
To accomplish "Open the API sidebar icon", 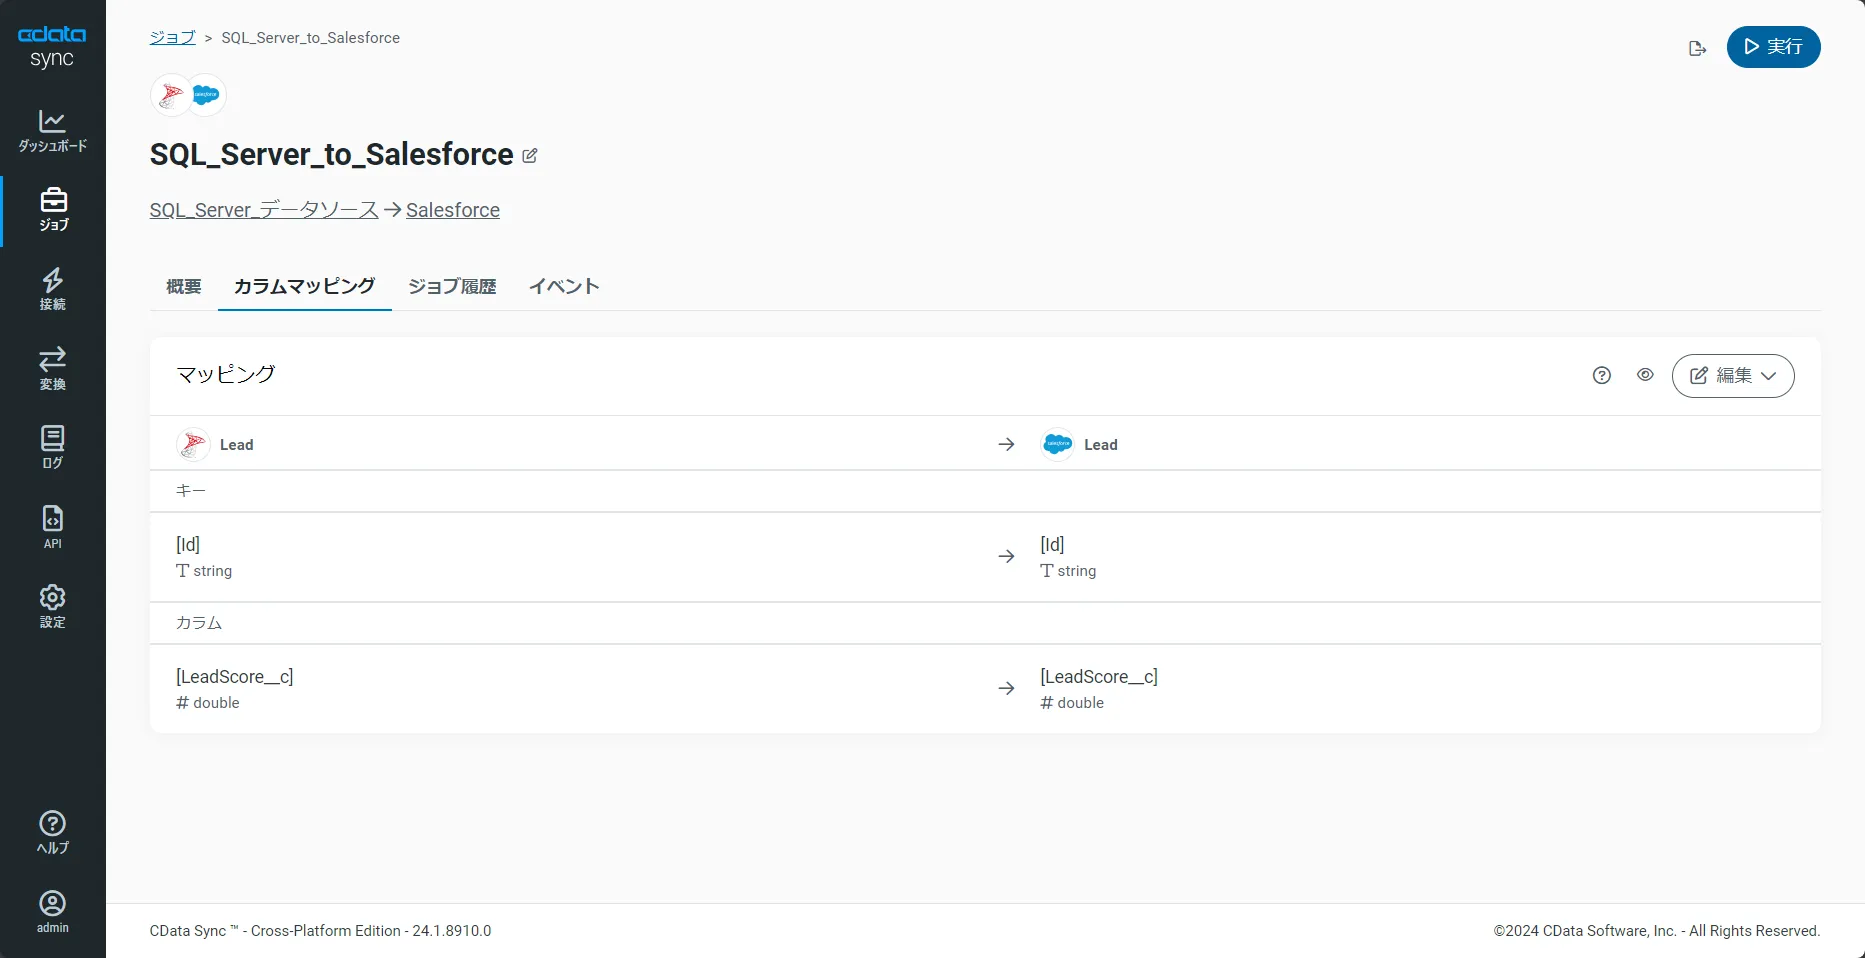I will click(52, 527).
